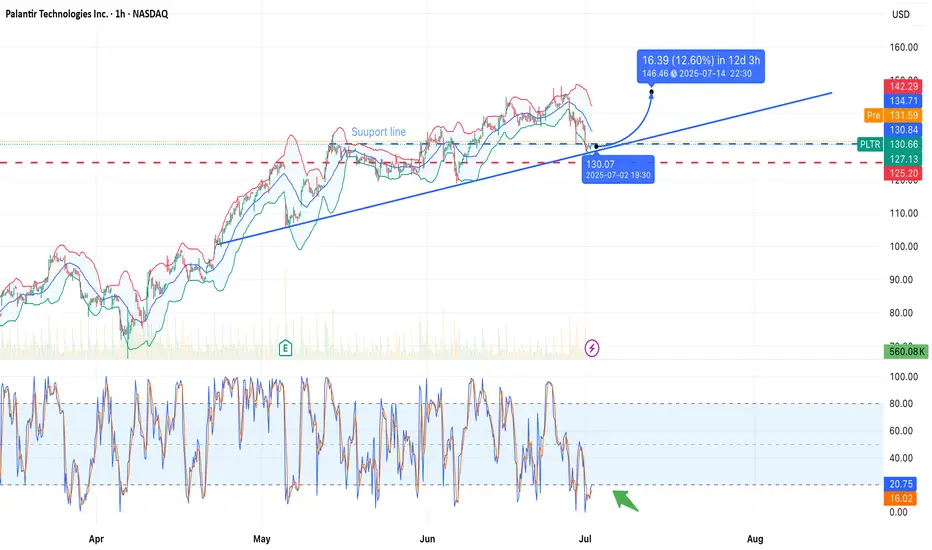Click the May label on time axis
The image size is (932, 550).
(x=262, y=539)
